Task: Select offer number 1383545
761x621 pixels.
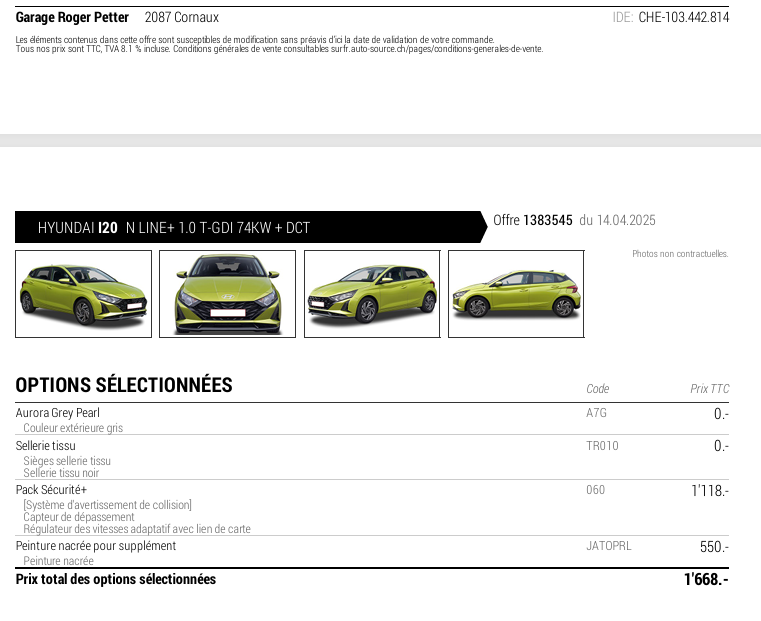Action: [548, 220]
